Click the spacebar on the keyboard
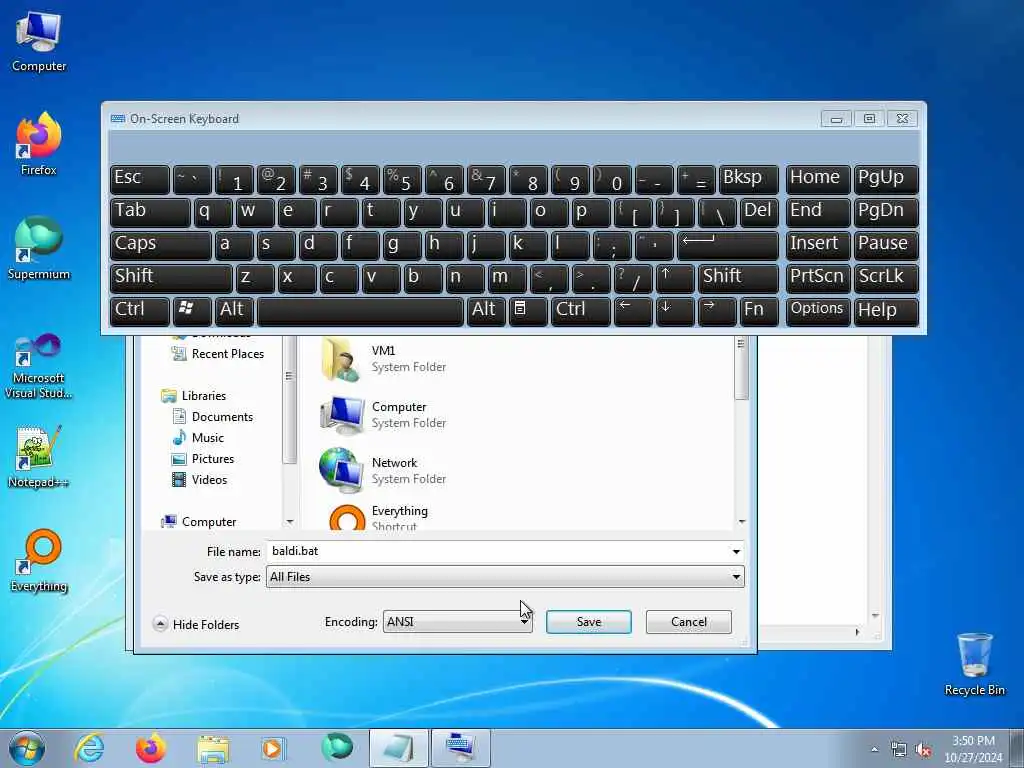Viewport: 1024px width, 768px height. click(360, 311)
